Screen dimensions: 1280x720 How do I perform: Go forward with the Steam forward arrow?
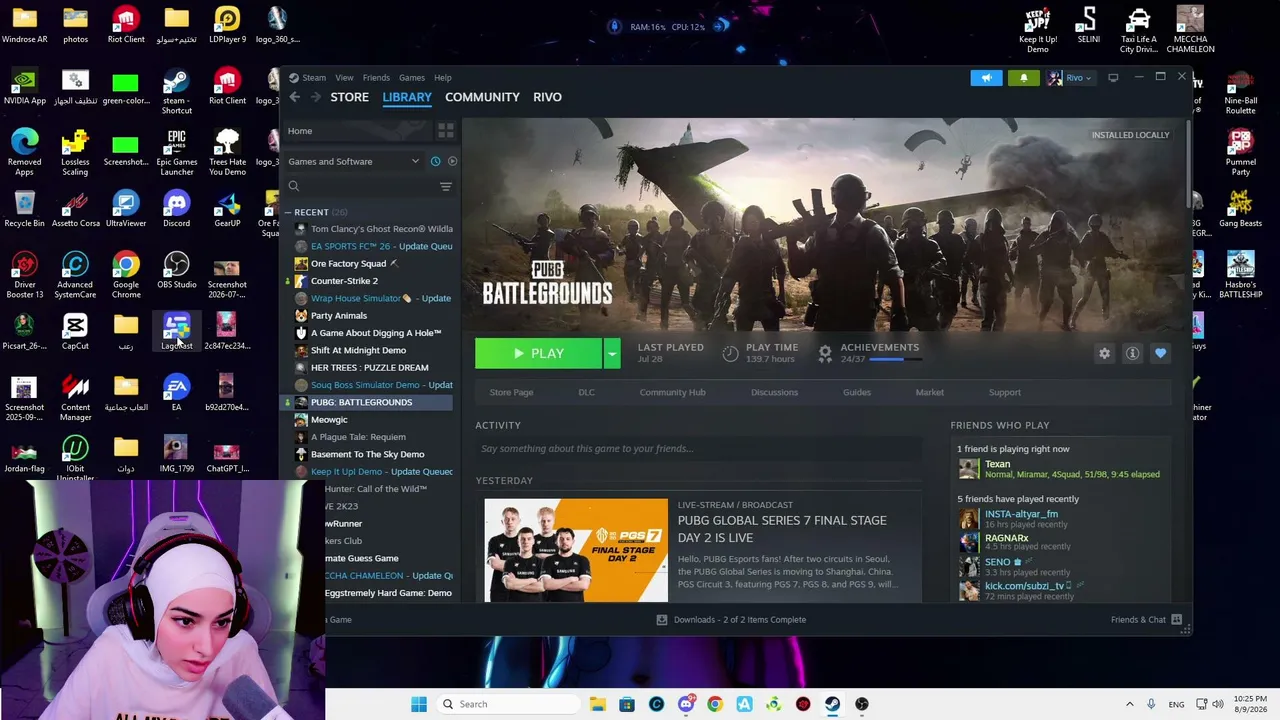(x=315, y=97)
